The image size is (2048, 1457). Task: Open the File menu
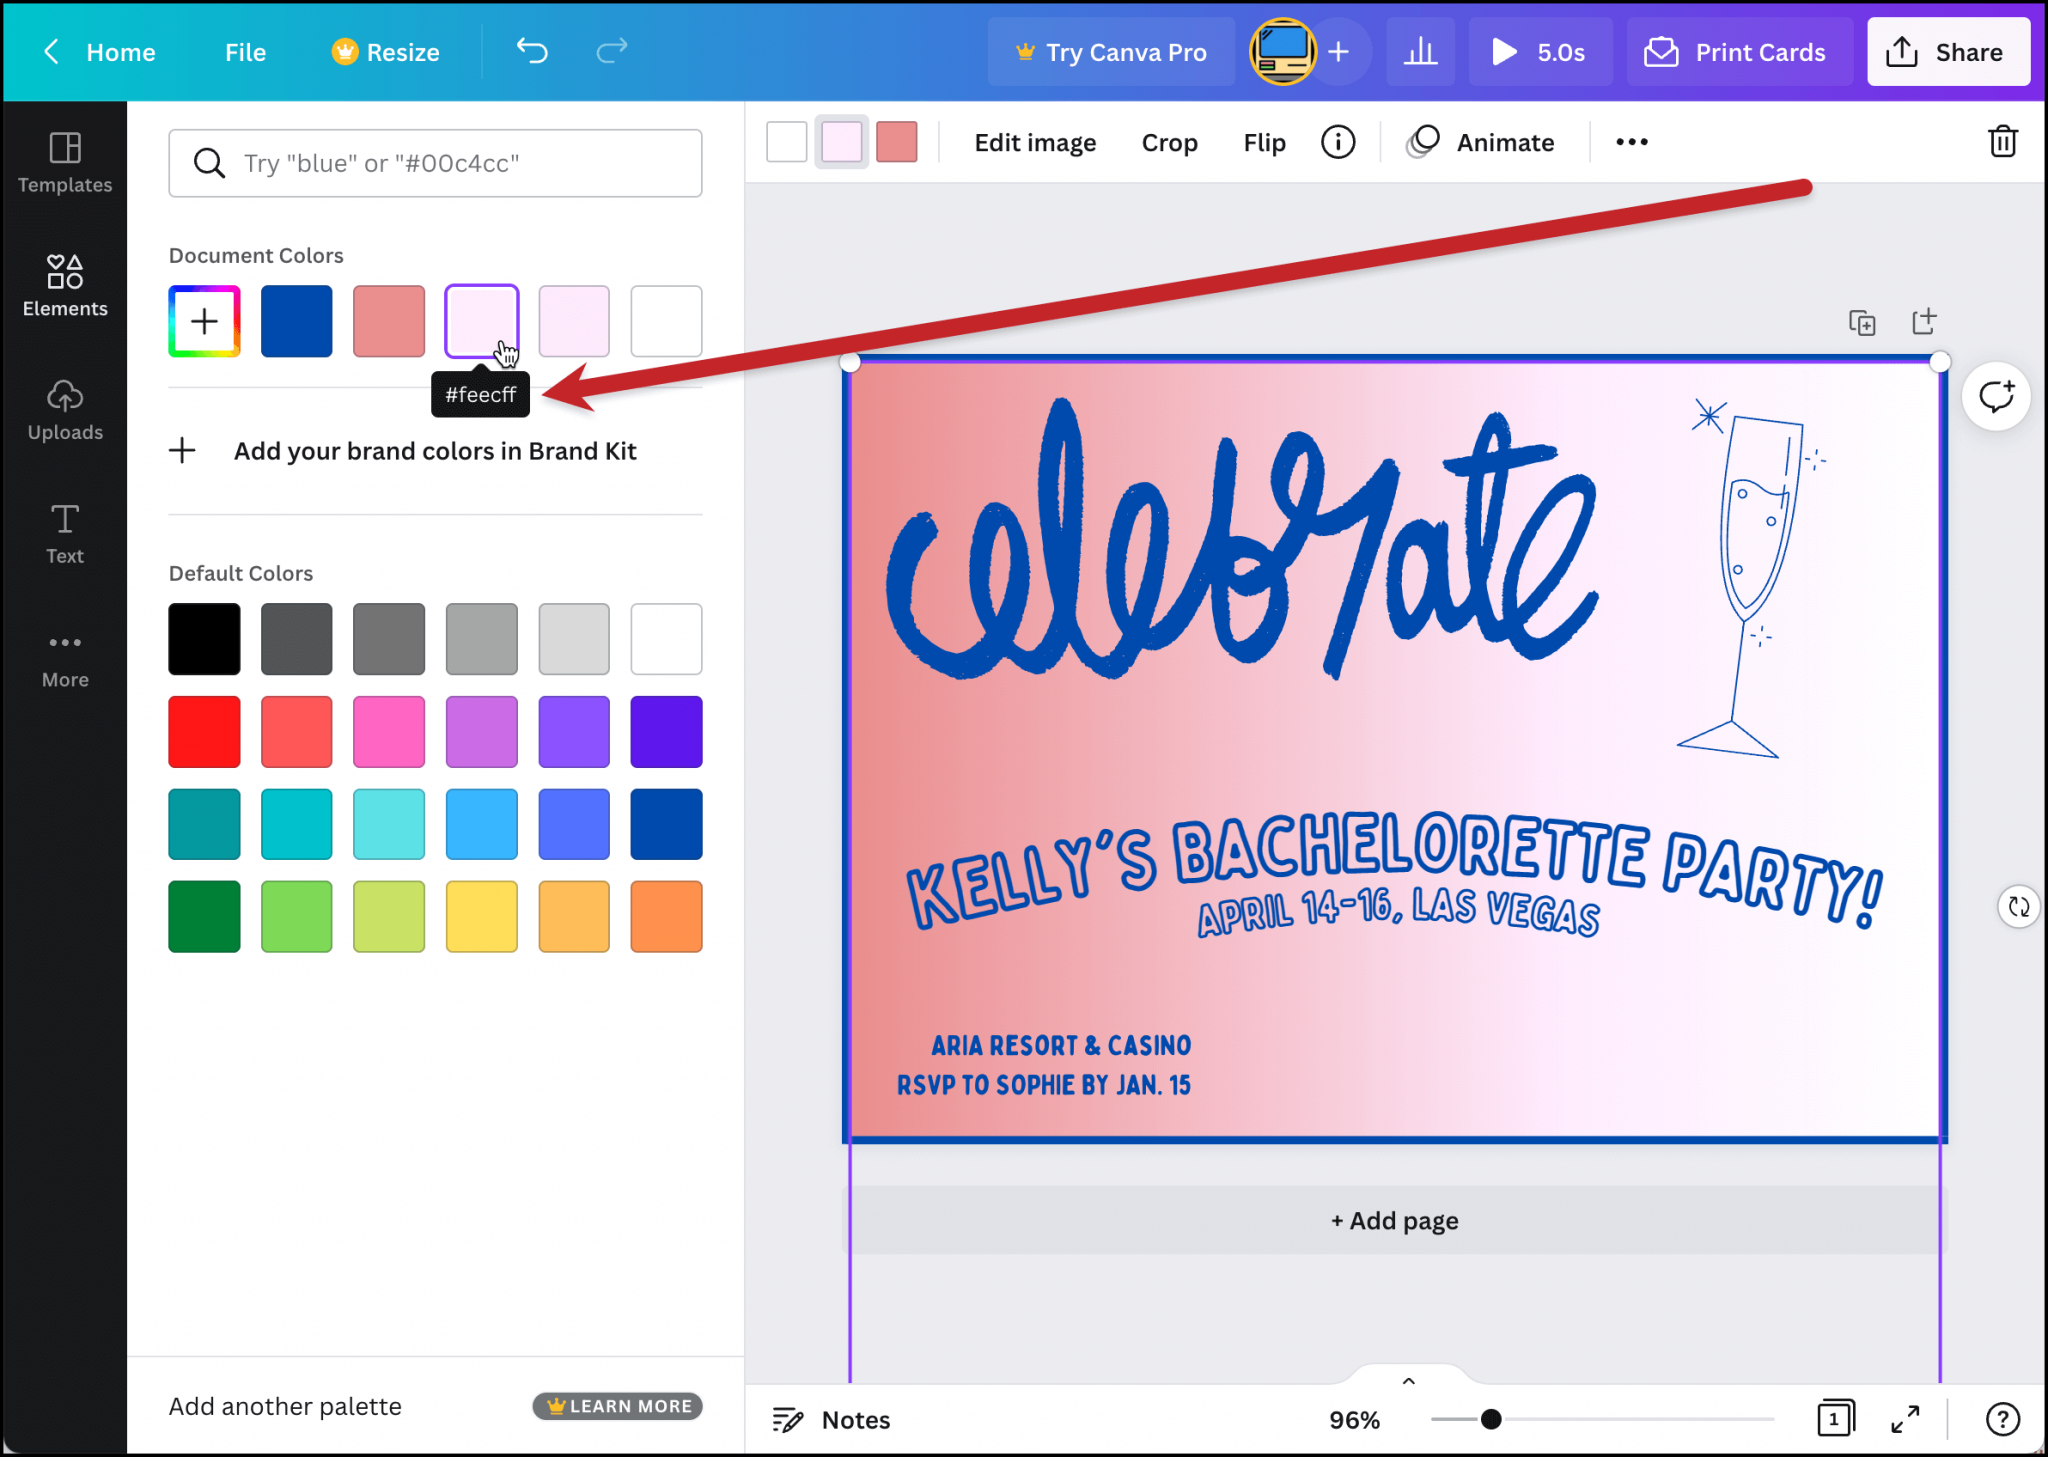click(x=245, y=52)
